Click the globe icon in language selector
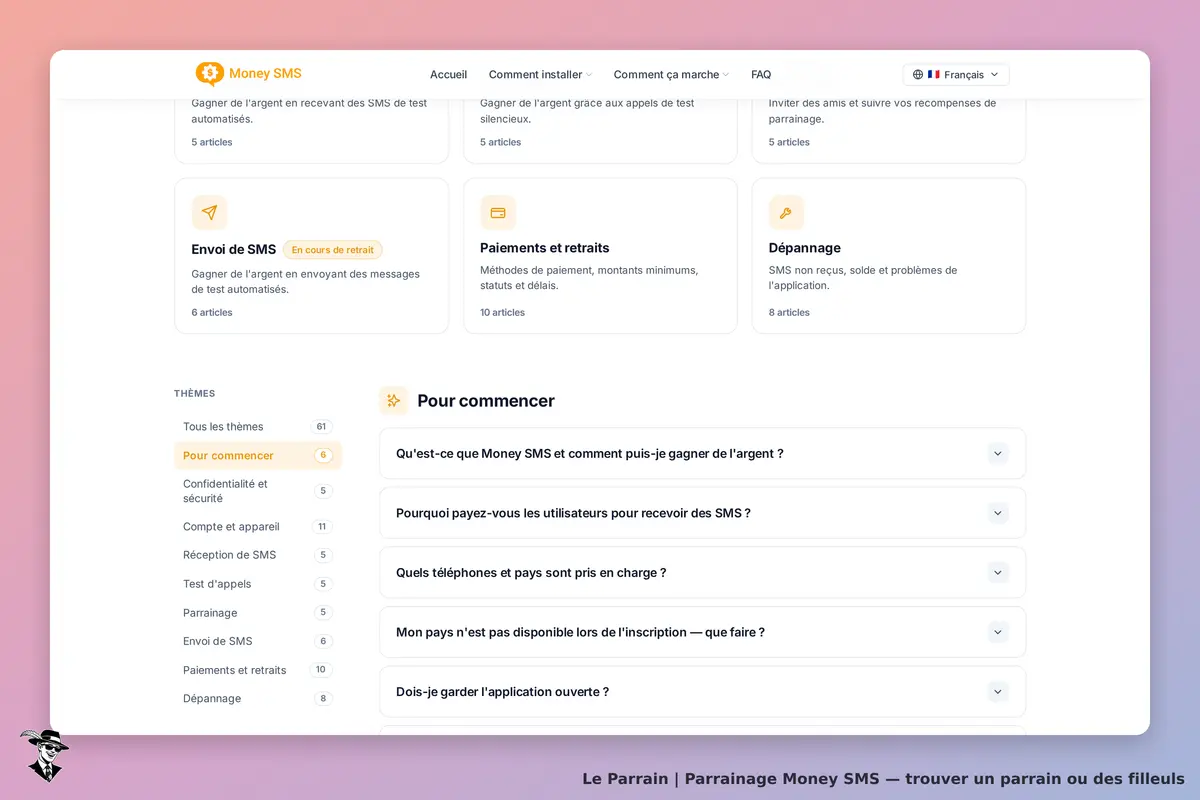1200x800 pixels. [x=918, y=75]
